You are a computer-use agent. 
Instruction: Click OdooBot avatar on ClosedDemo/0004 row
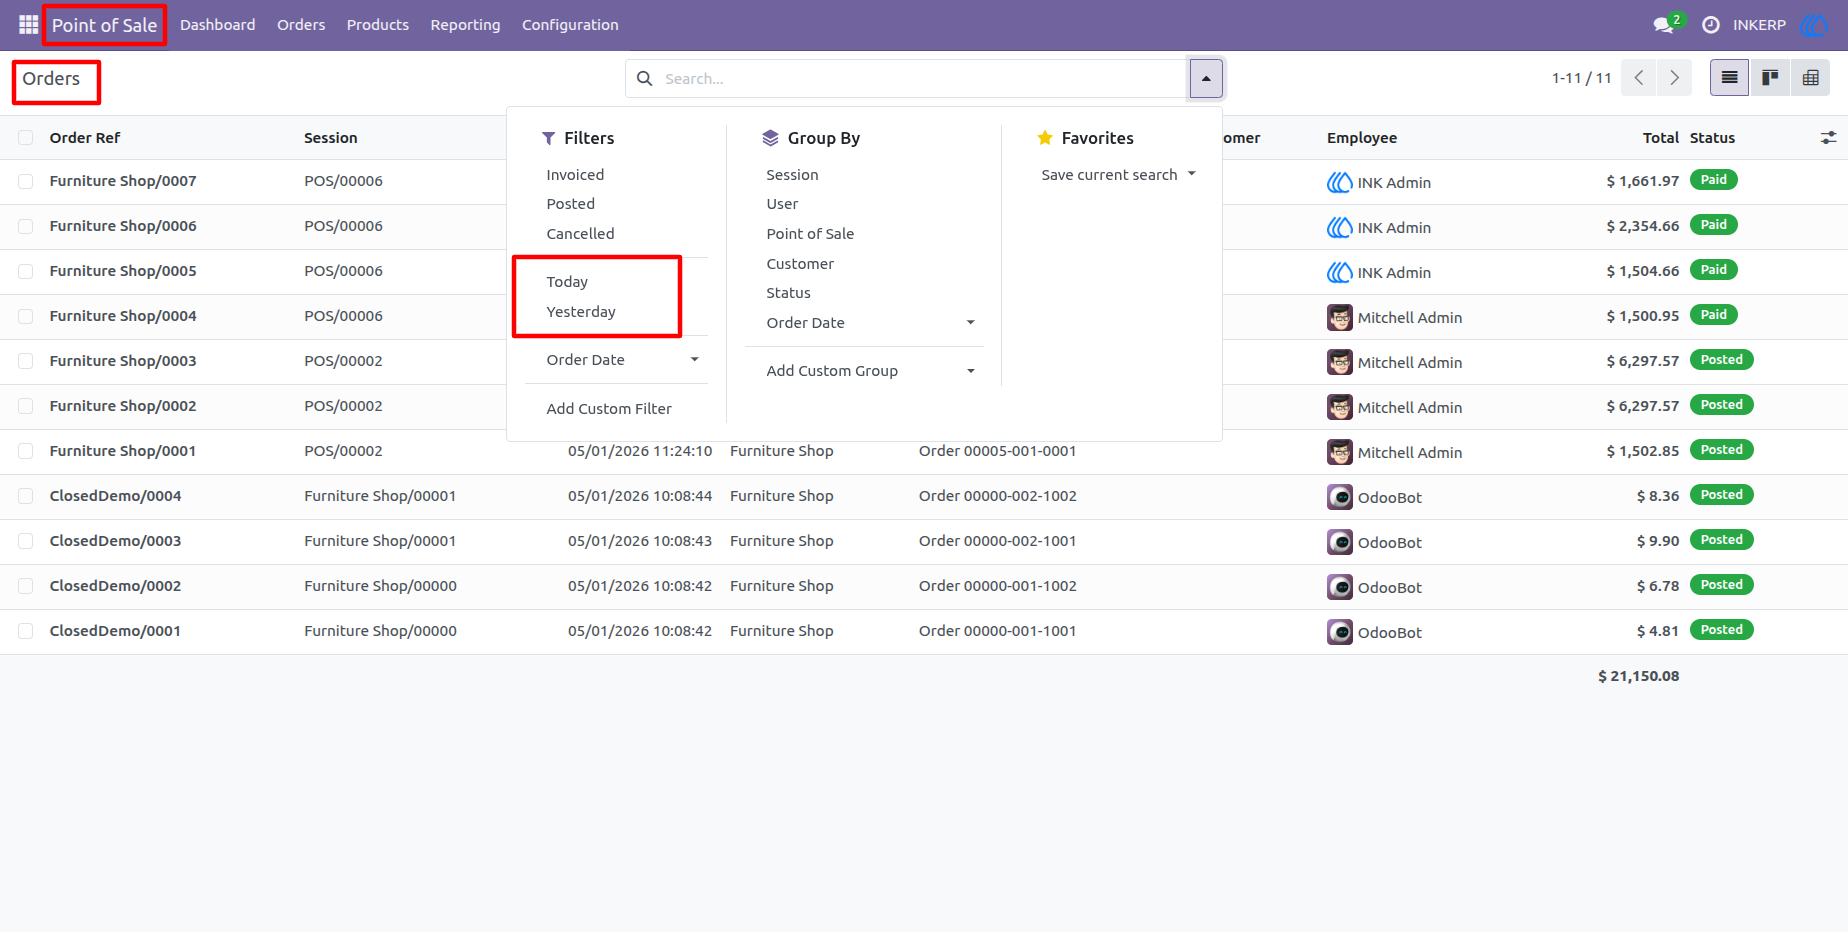tap(1339, 498)
